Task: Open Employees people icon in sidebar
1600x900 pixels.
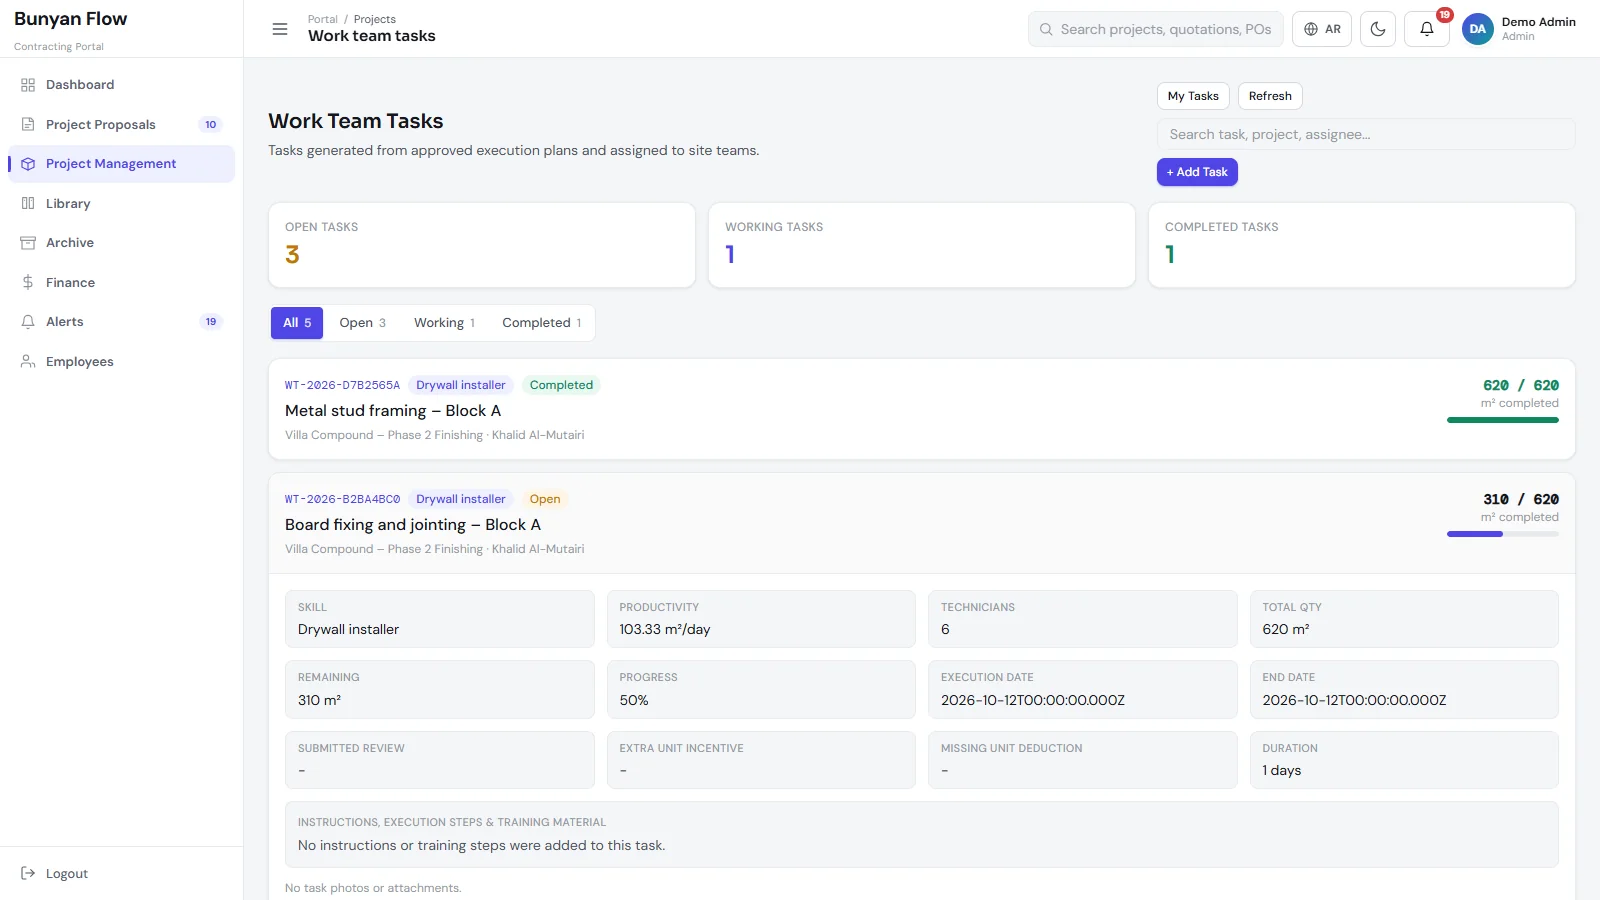Action: pos(28,361)
